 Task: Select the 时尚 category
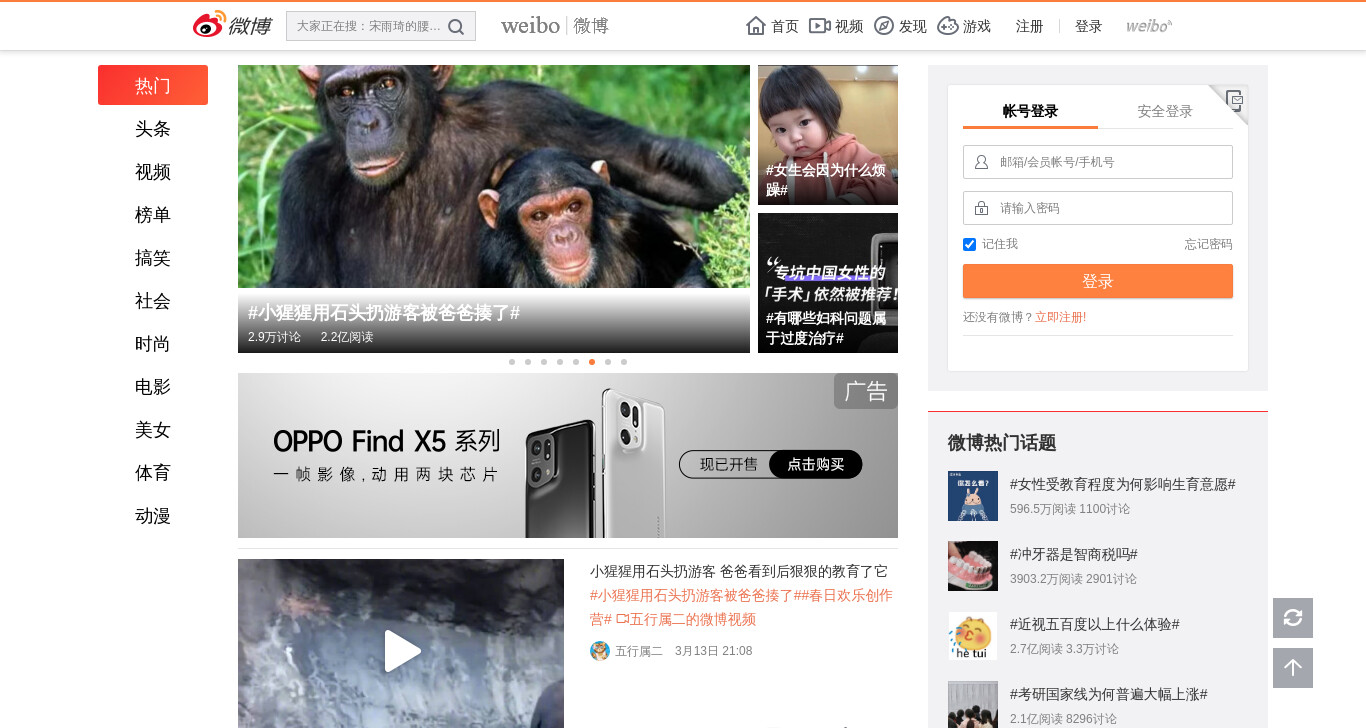coord(153,344)
